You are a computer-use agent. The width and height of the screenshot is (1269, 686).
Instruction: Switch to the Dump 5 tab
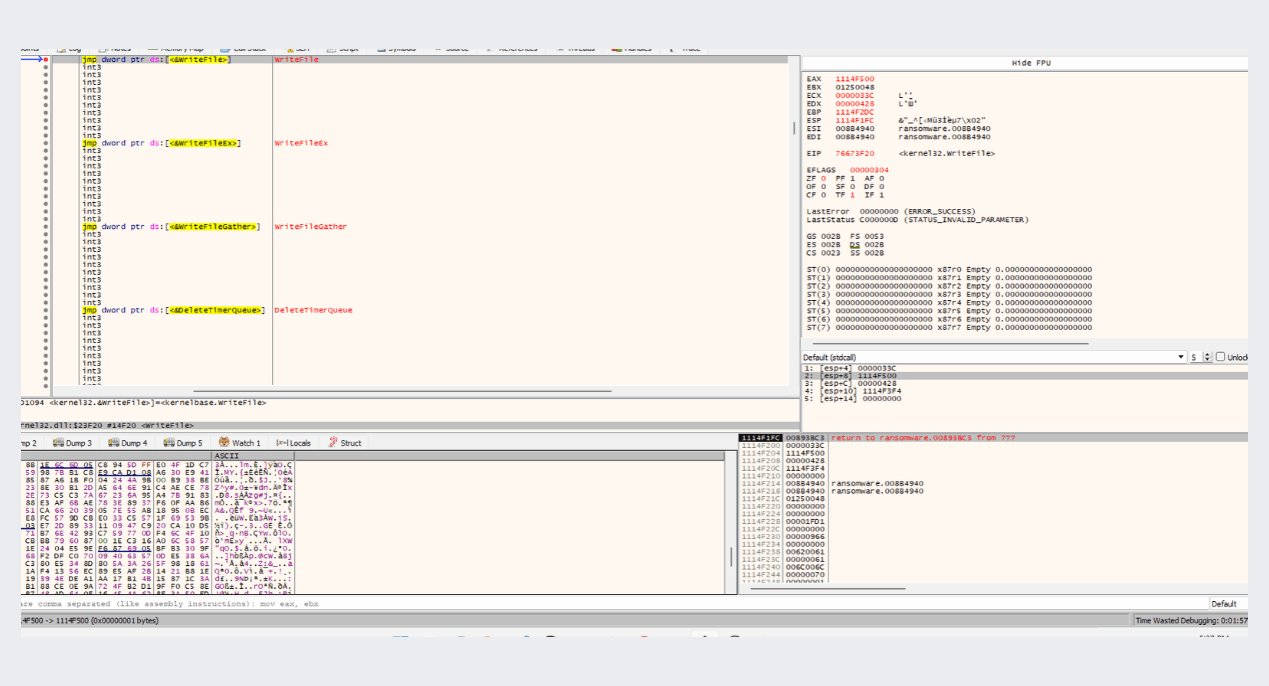pos(182,443)
